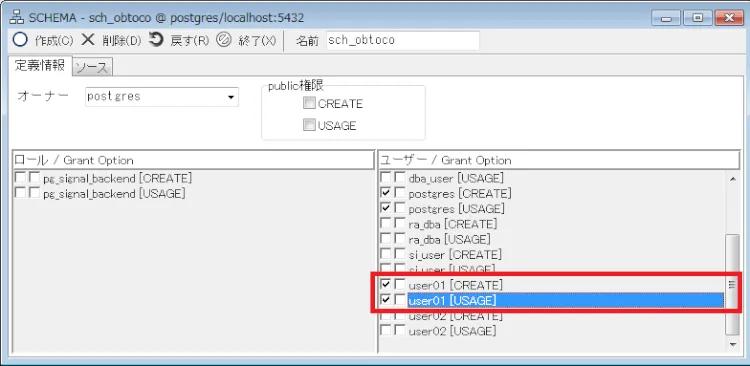Check Grant Option box for user02 [USAGE]

point(399,330)
